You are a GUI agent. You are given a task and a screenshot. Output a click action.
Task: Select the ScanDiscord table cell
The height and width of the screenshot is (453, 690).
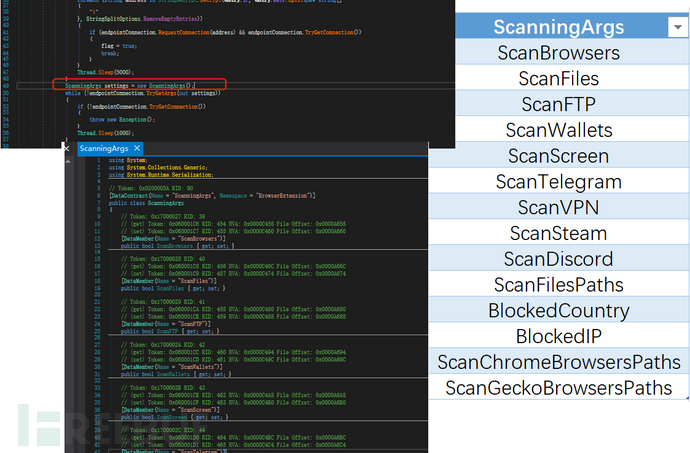(x=558, y=259)
